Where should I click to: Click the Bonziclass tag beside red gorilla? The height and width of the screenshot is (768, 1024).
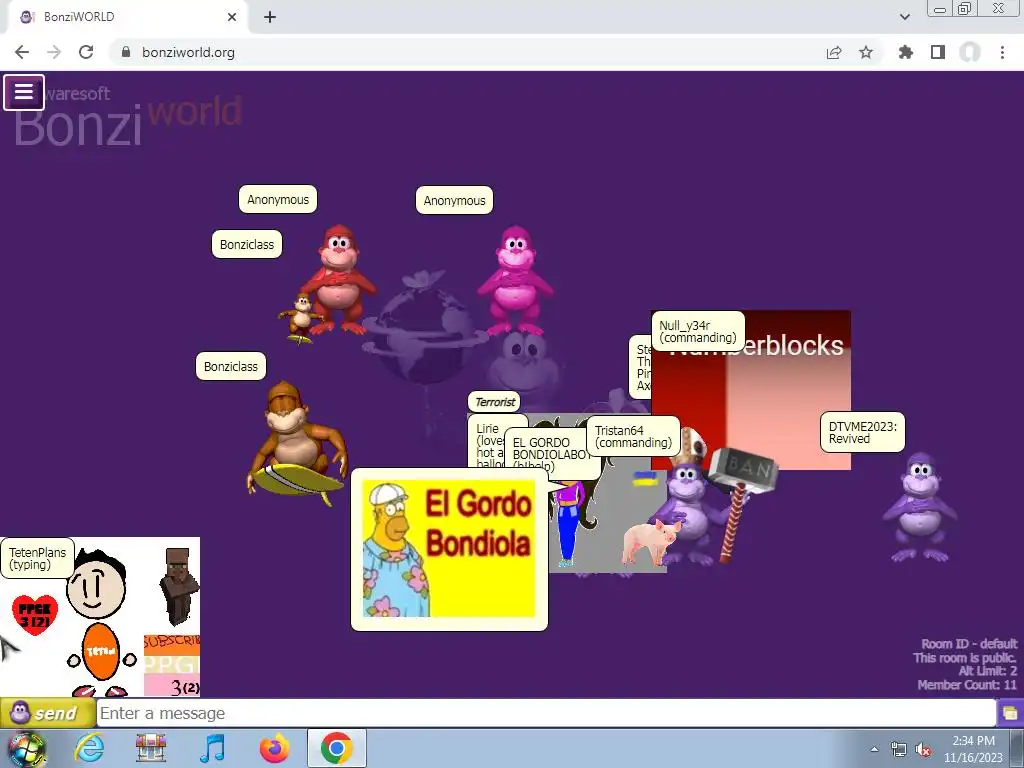tap(247, 244)
